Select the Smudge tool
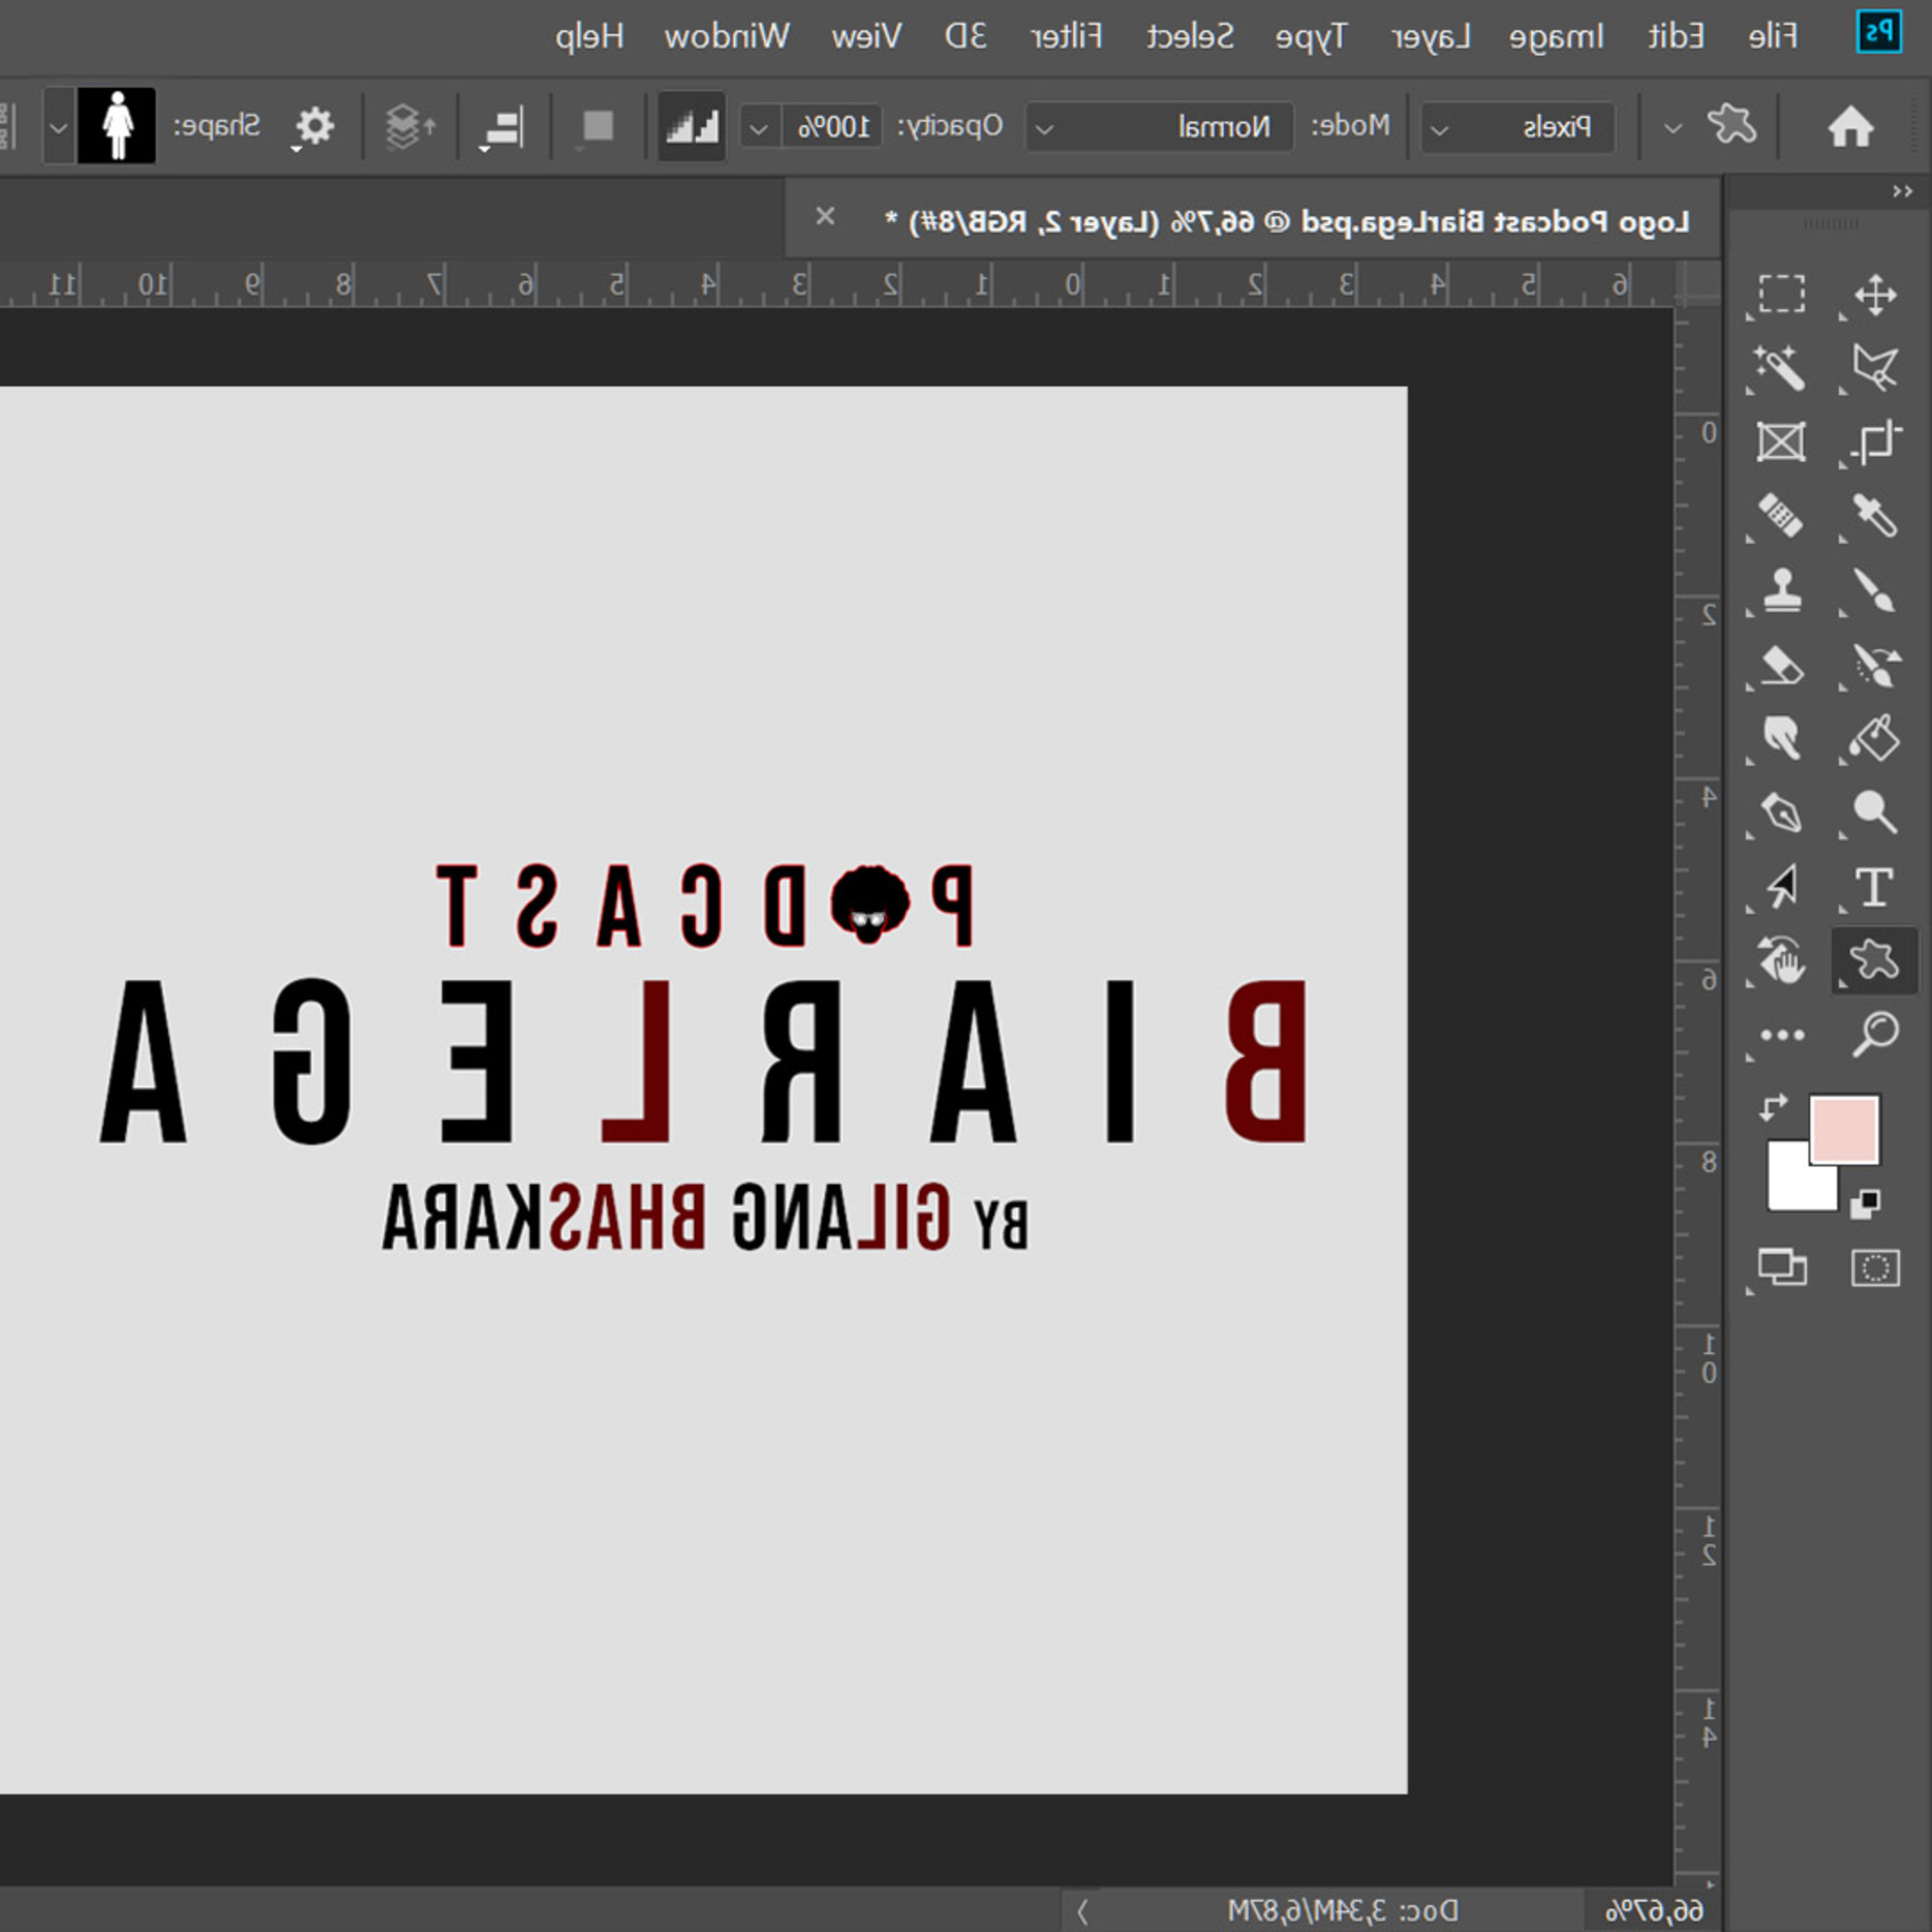Screen dimensions: 1932x1932 [1782, 739]
